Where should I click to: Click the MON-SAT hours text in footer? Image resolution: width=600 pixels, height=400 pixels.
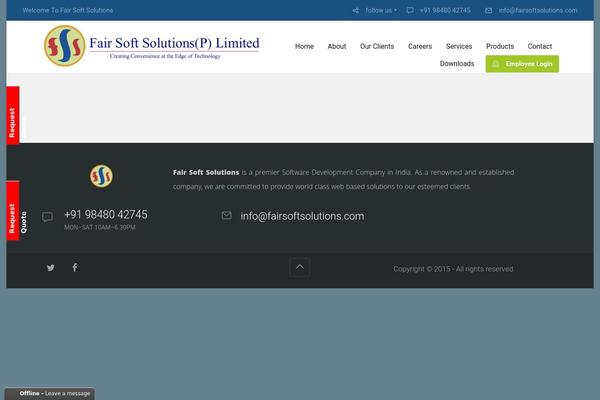(x=99, y=227)
